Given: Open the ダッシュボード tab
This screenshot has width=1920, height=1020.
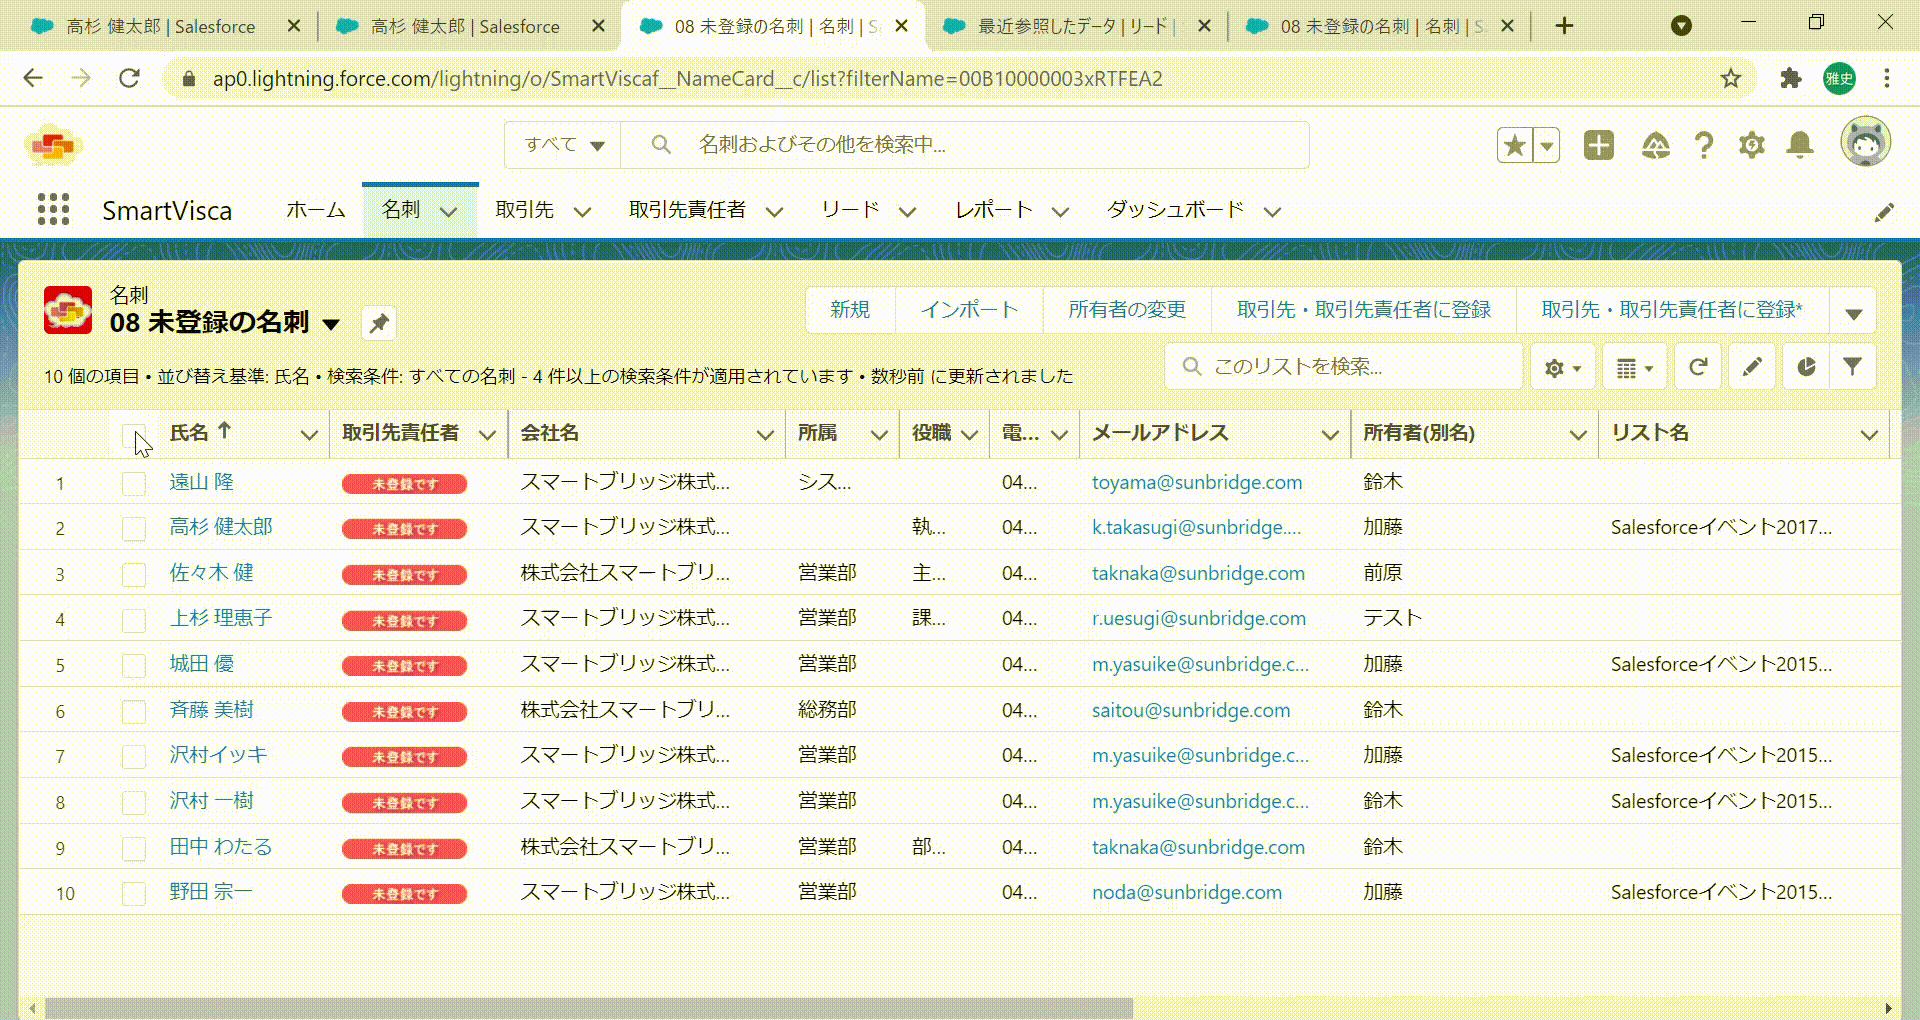Looking at the screenshot, I should coord(1176,210).
